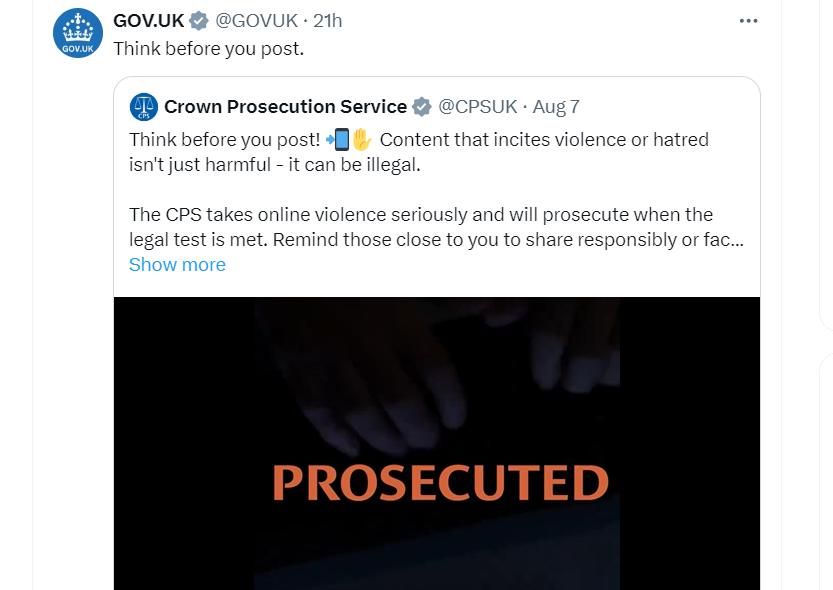The image size is (833, 590).
Task: Click the orange PROSECUTED caption in video
Action: pos(440,482)
